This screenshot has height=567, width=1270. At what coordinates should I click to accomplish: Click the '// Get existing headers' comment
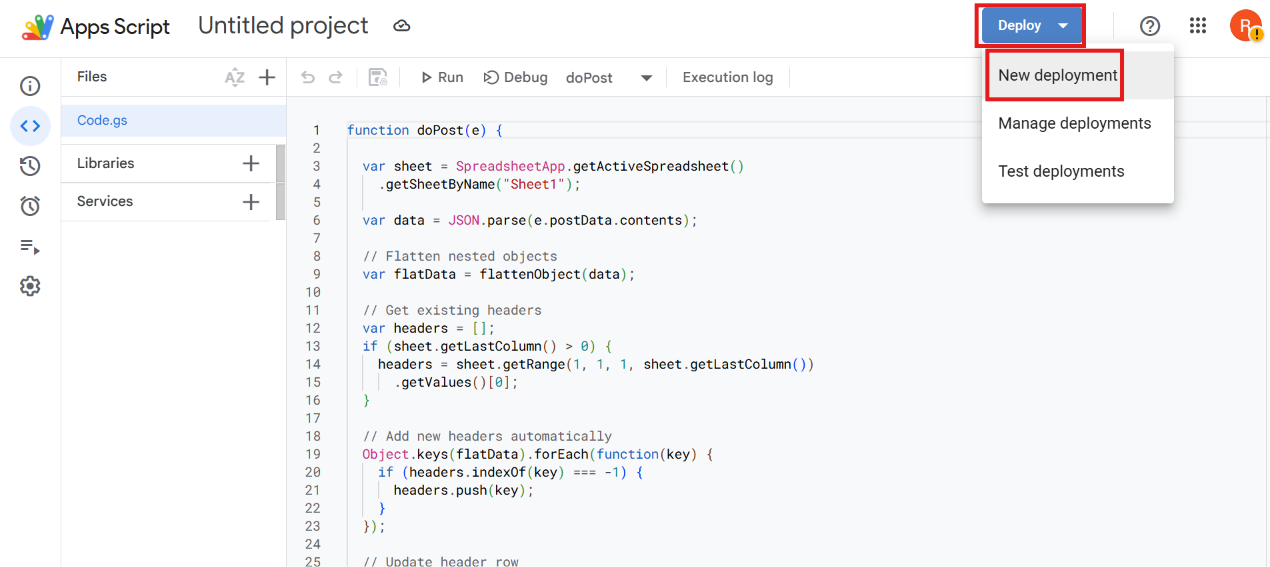click(452, 310)
